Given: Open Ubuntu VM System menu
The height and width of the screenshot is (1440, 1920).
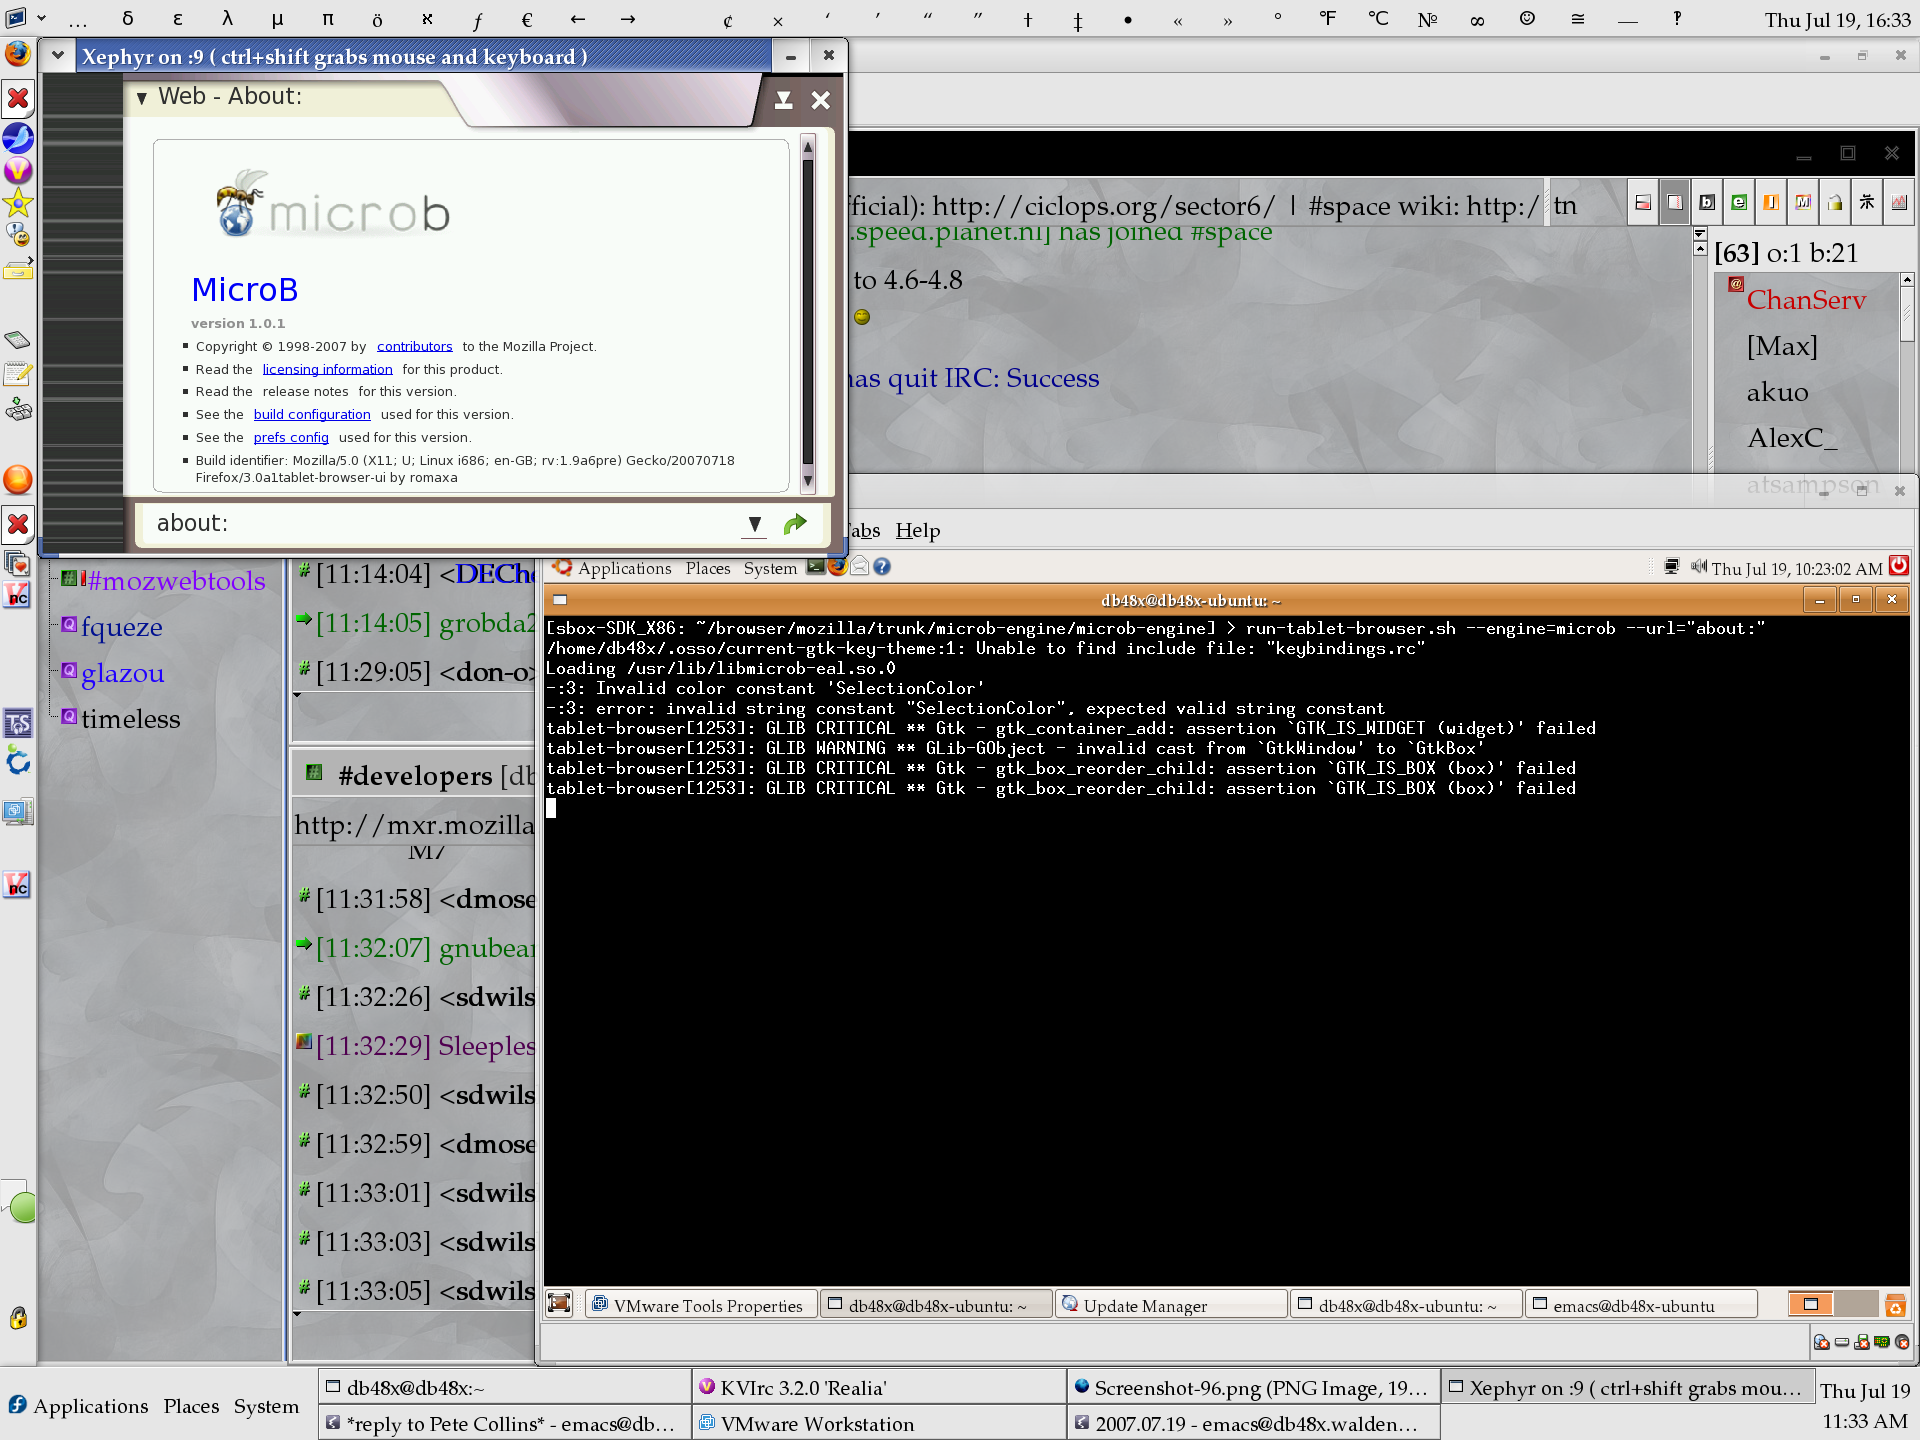Looking at the screenshot, I should point(770,568).
